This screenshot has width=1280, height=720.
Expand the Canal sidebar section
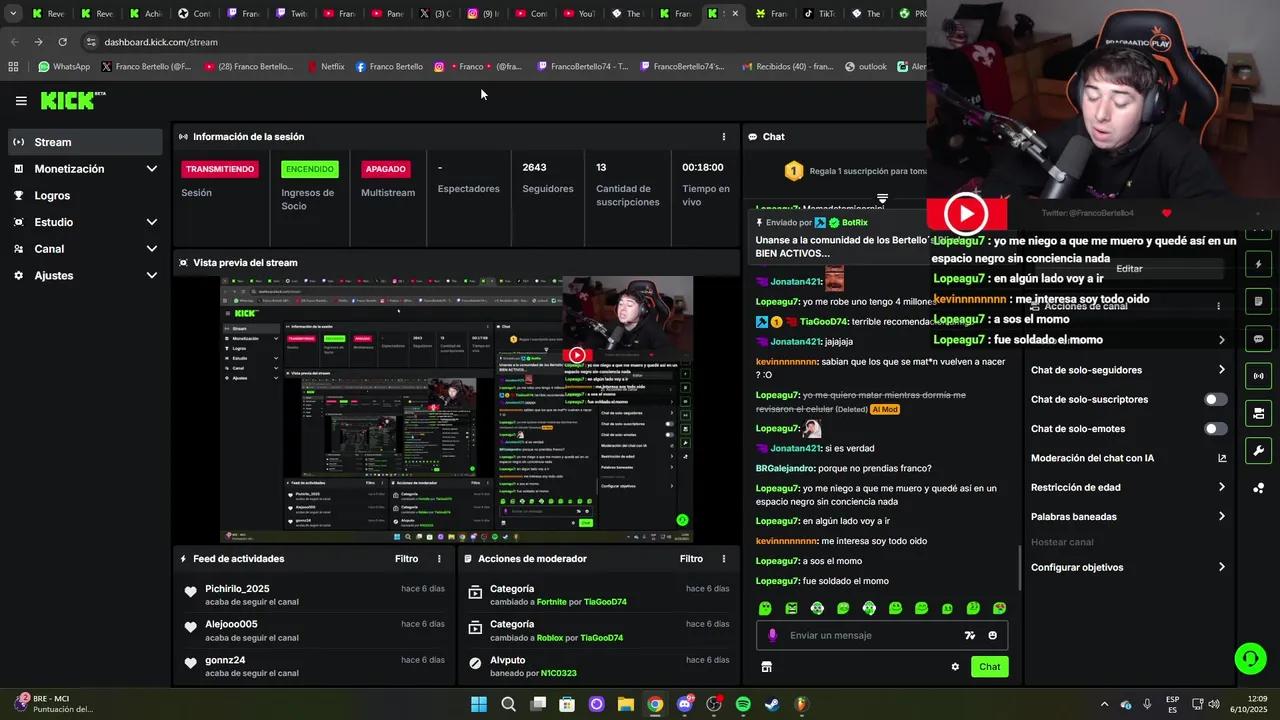85,249
